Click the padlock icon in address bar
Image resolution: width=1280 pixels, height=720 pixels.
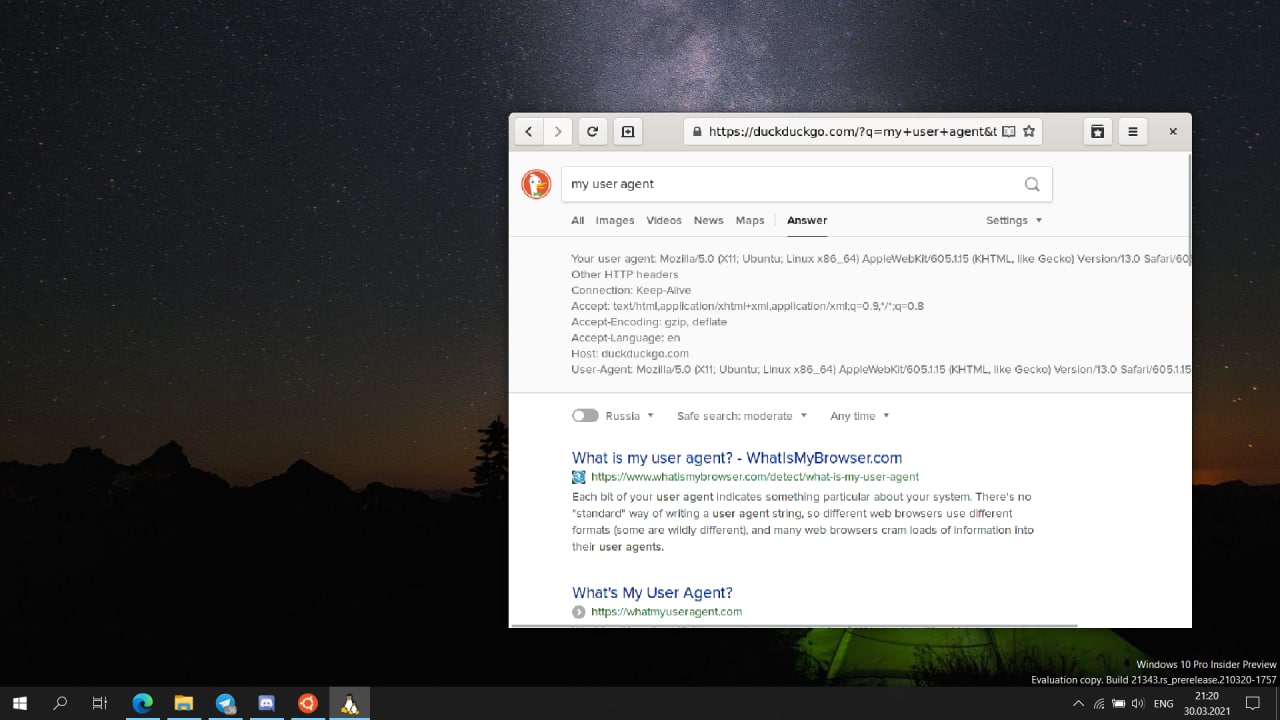pyautogui.click(x=696, y=131)
